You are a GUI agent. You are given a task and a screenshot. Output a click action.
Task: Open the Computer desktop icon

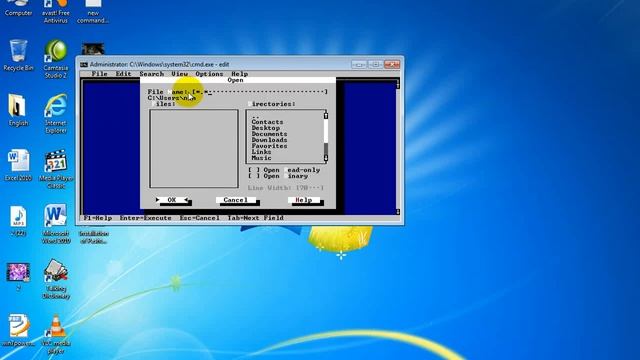point(18,8)
